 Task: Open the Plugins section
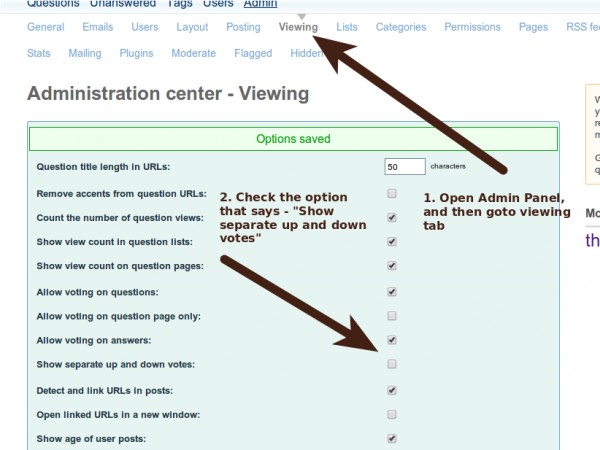click(136, 53)
